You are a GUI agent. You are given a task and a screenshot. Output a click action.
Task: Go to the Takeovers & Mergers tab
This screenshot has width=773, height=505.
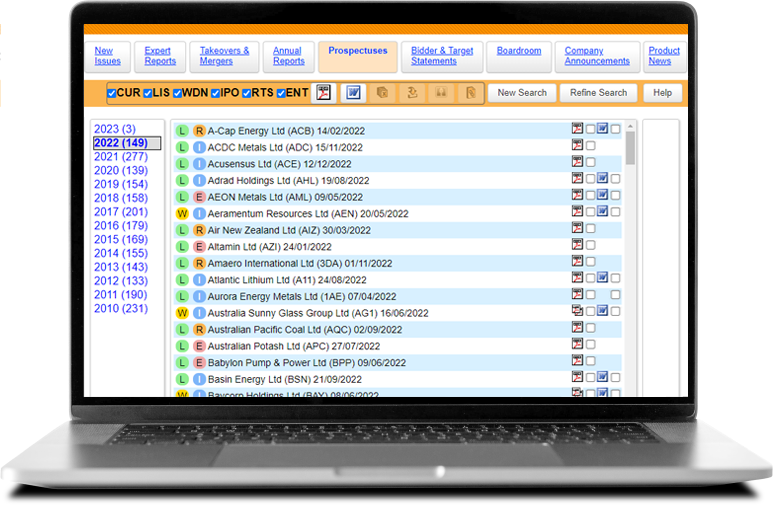(x=224, y=56)
